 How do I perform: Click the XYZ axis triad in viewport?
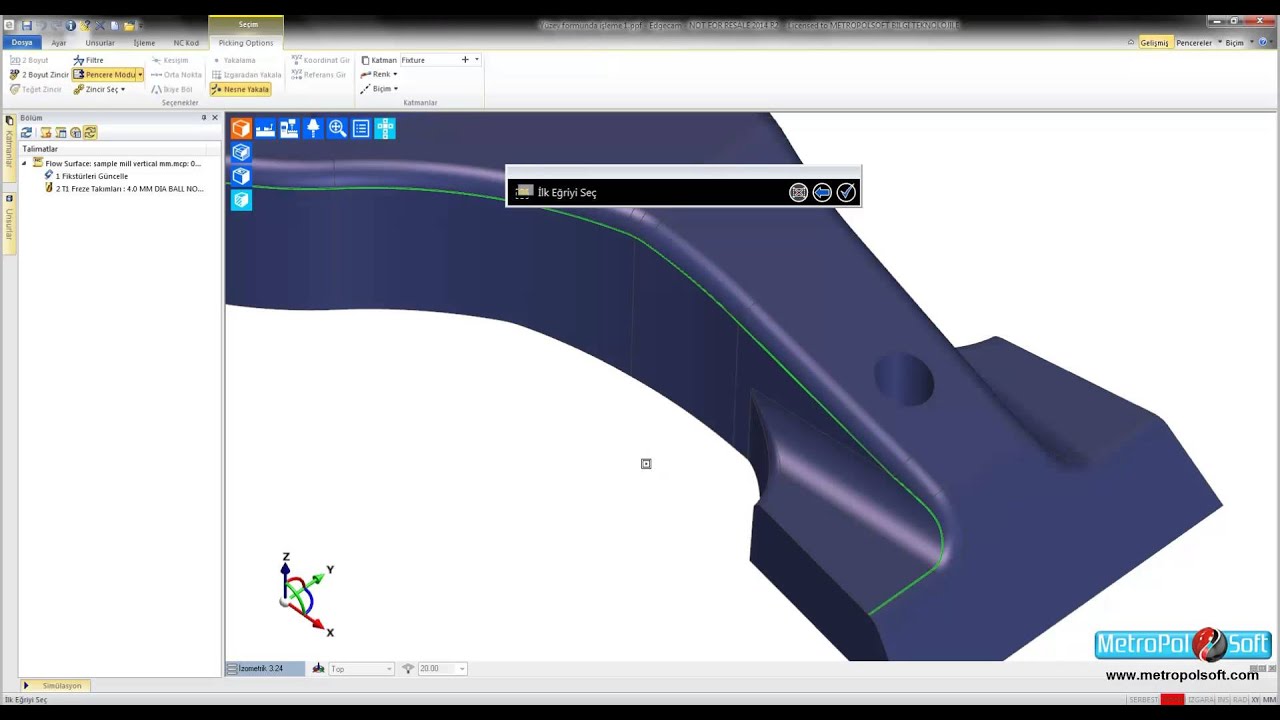pyautogui.click(x=305, y=594)
